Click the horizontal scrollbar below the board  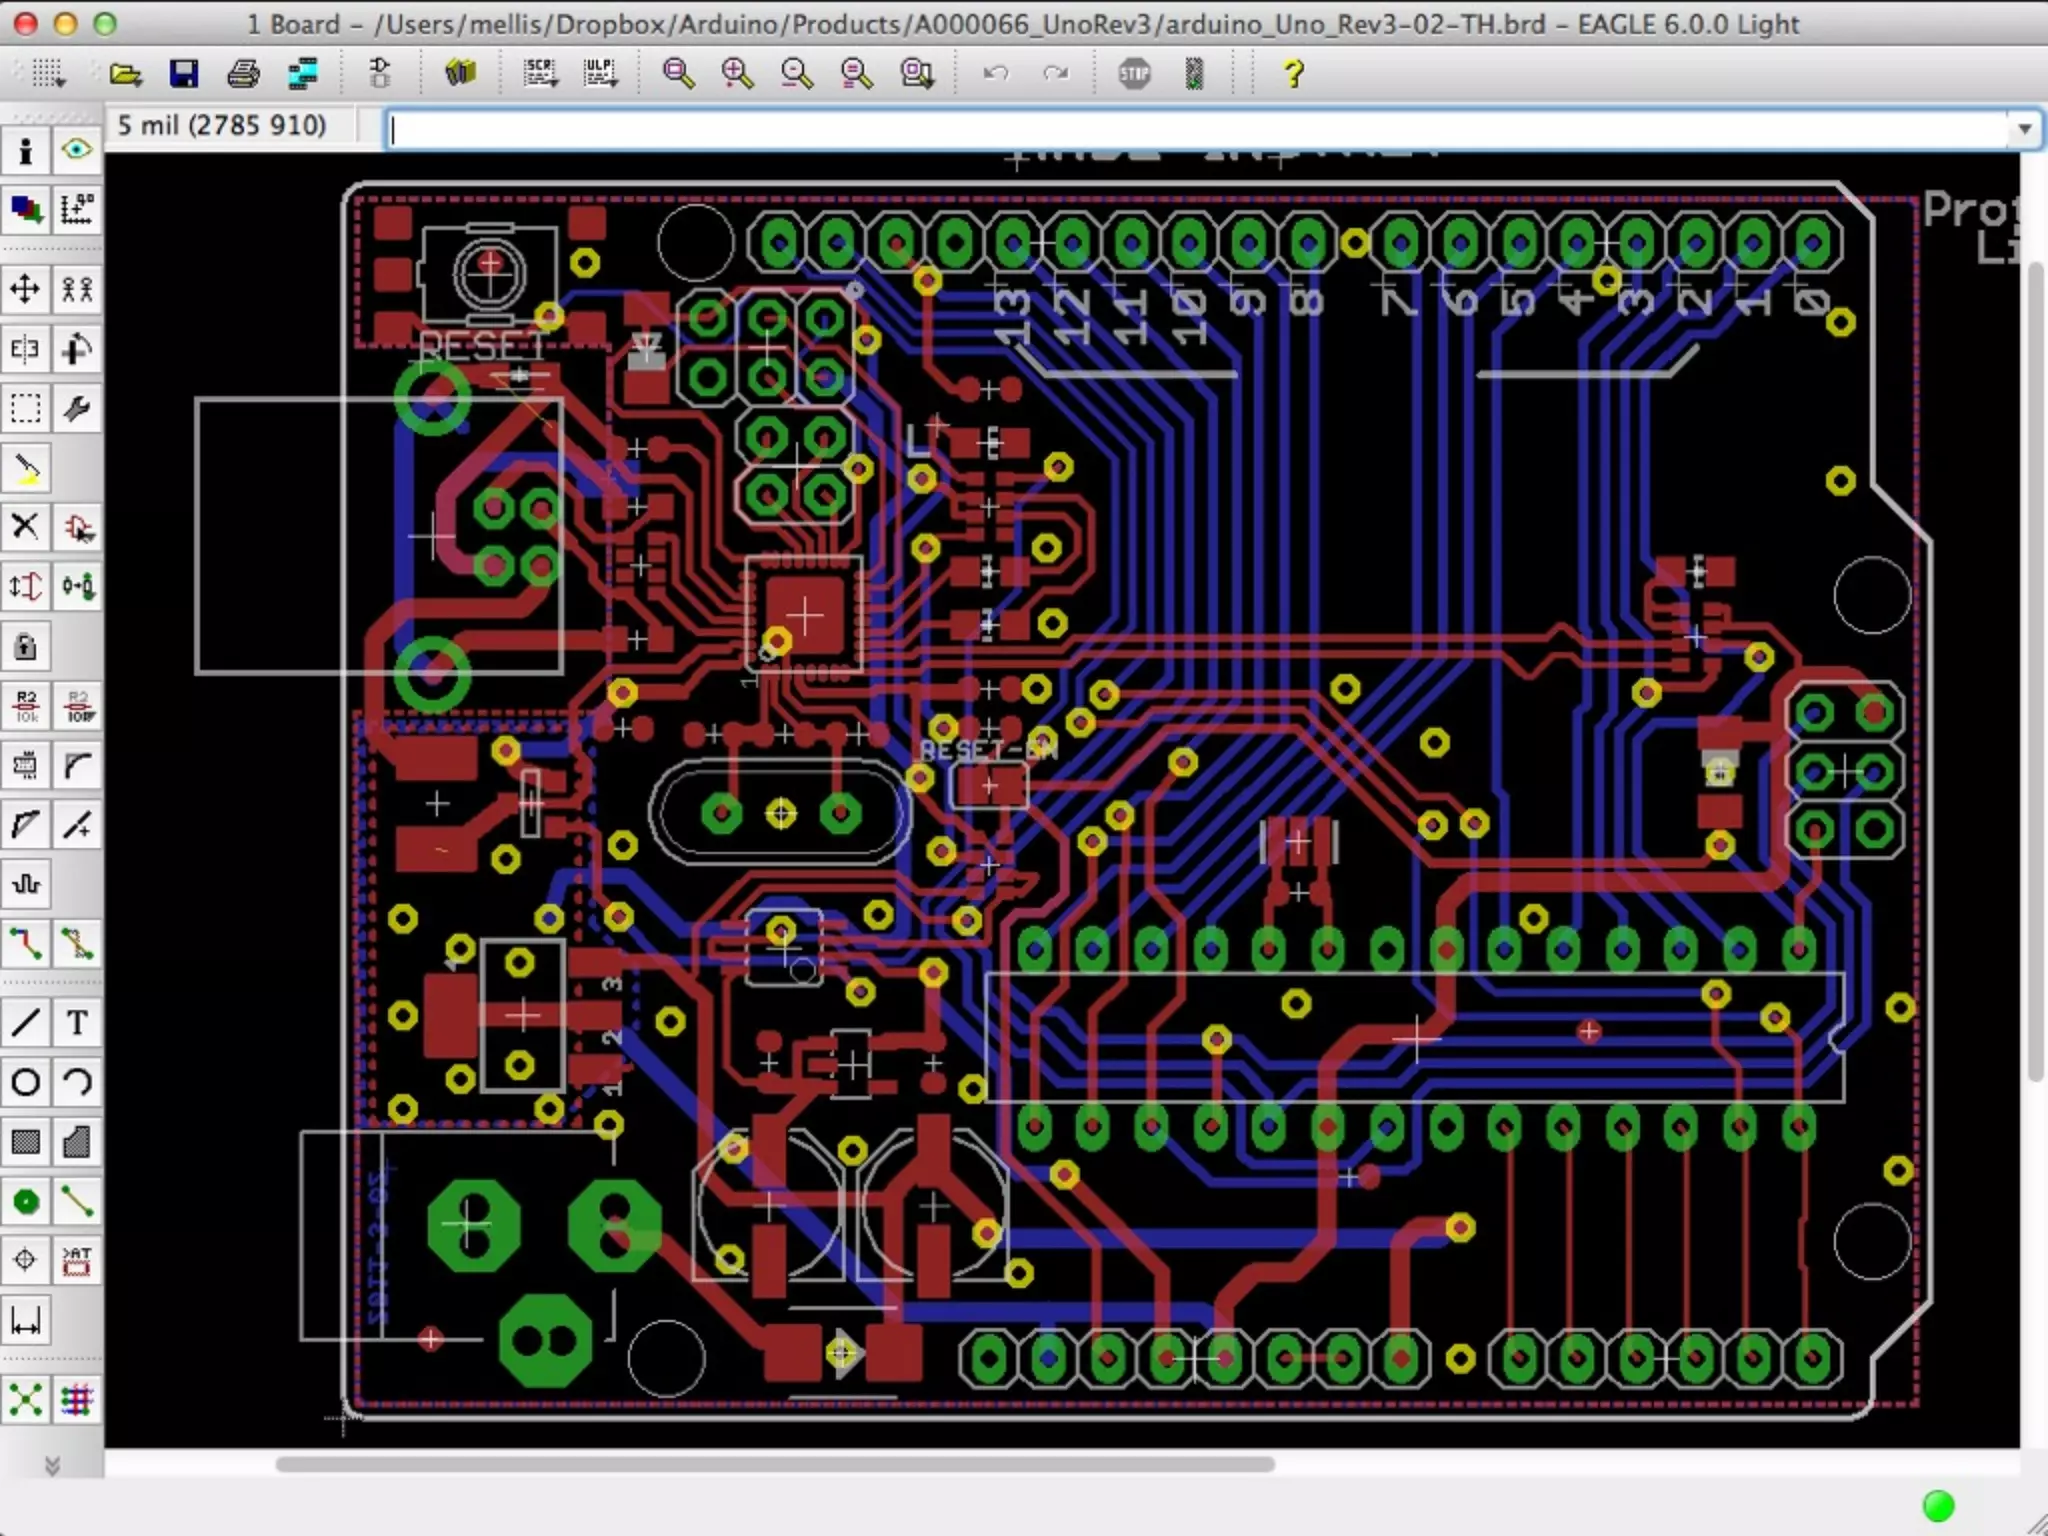pos(775,1465)
